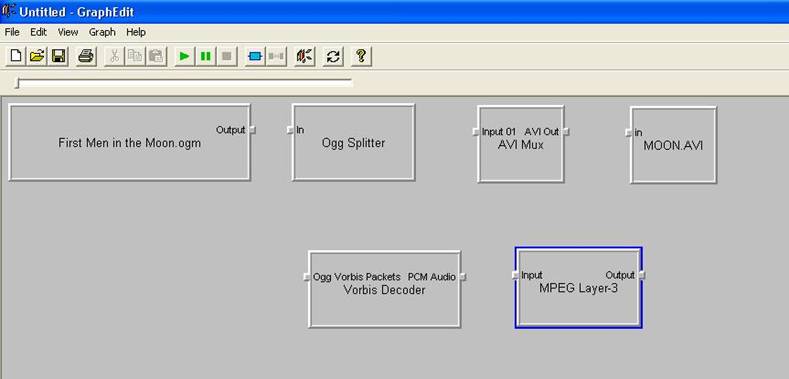The height and width of the screenshot is (379, 789).
Task: Open help with question mark icon
Action: (x=361, y=56)
